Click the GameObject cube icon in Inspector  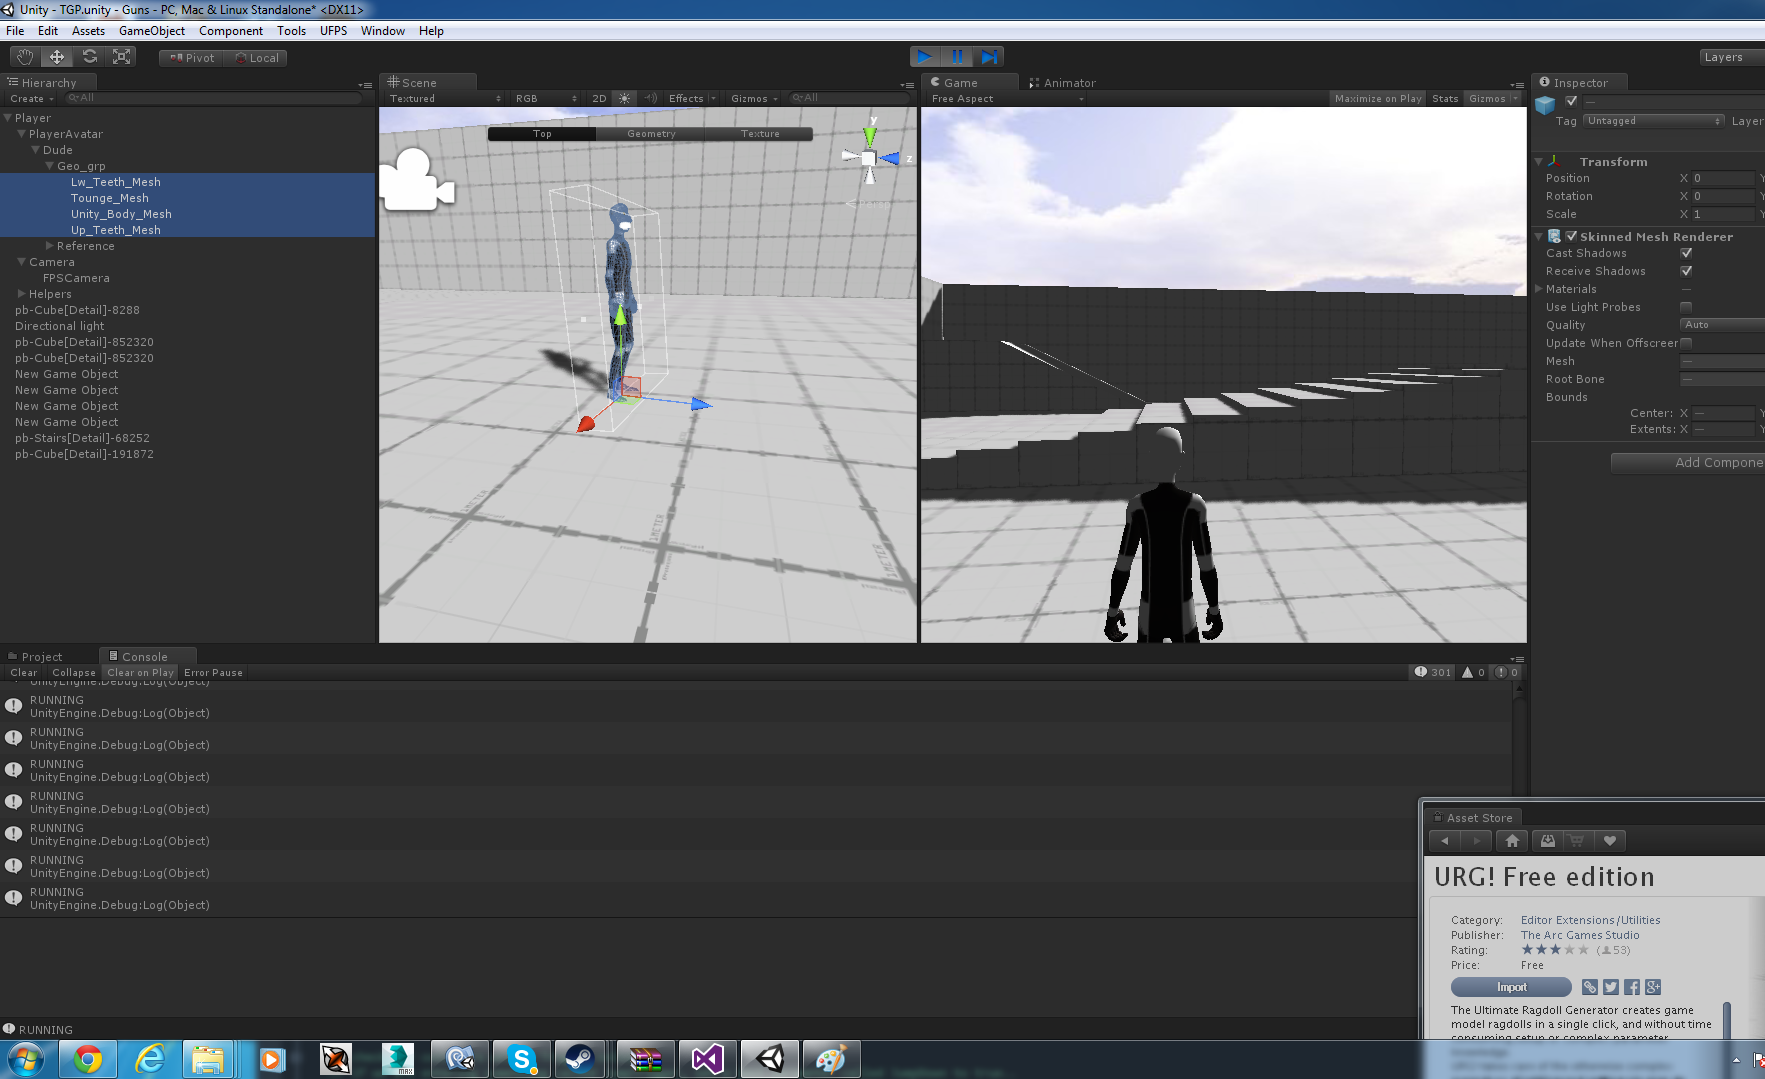coord(1545,105)
